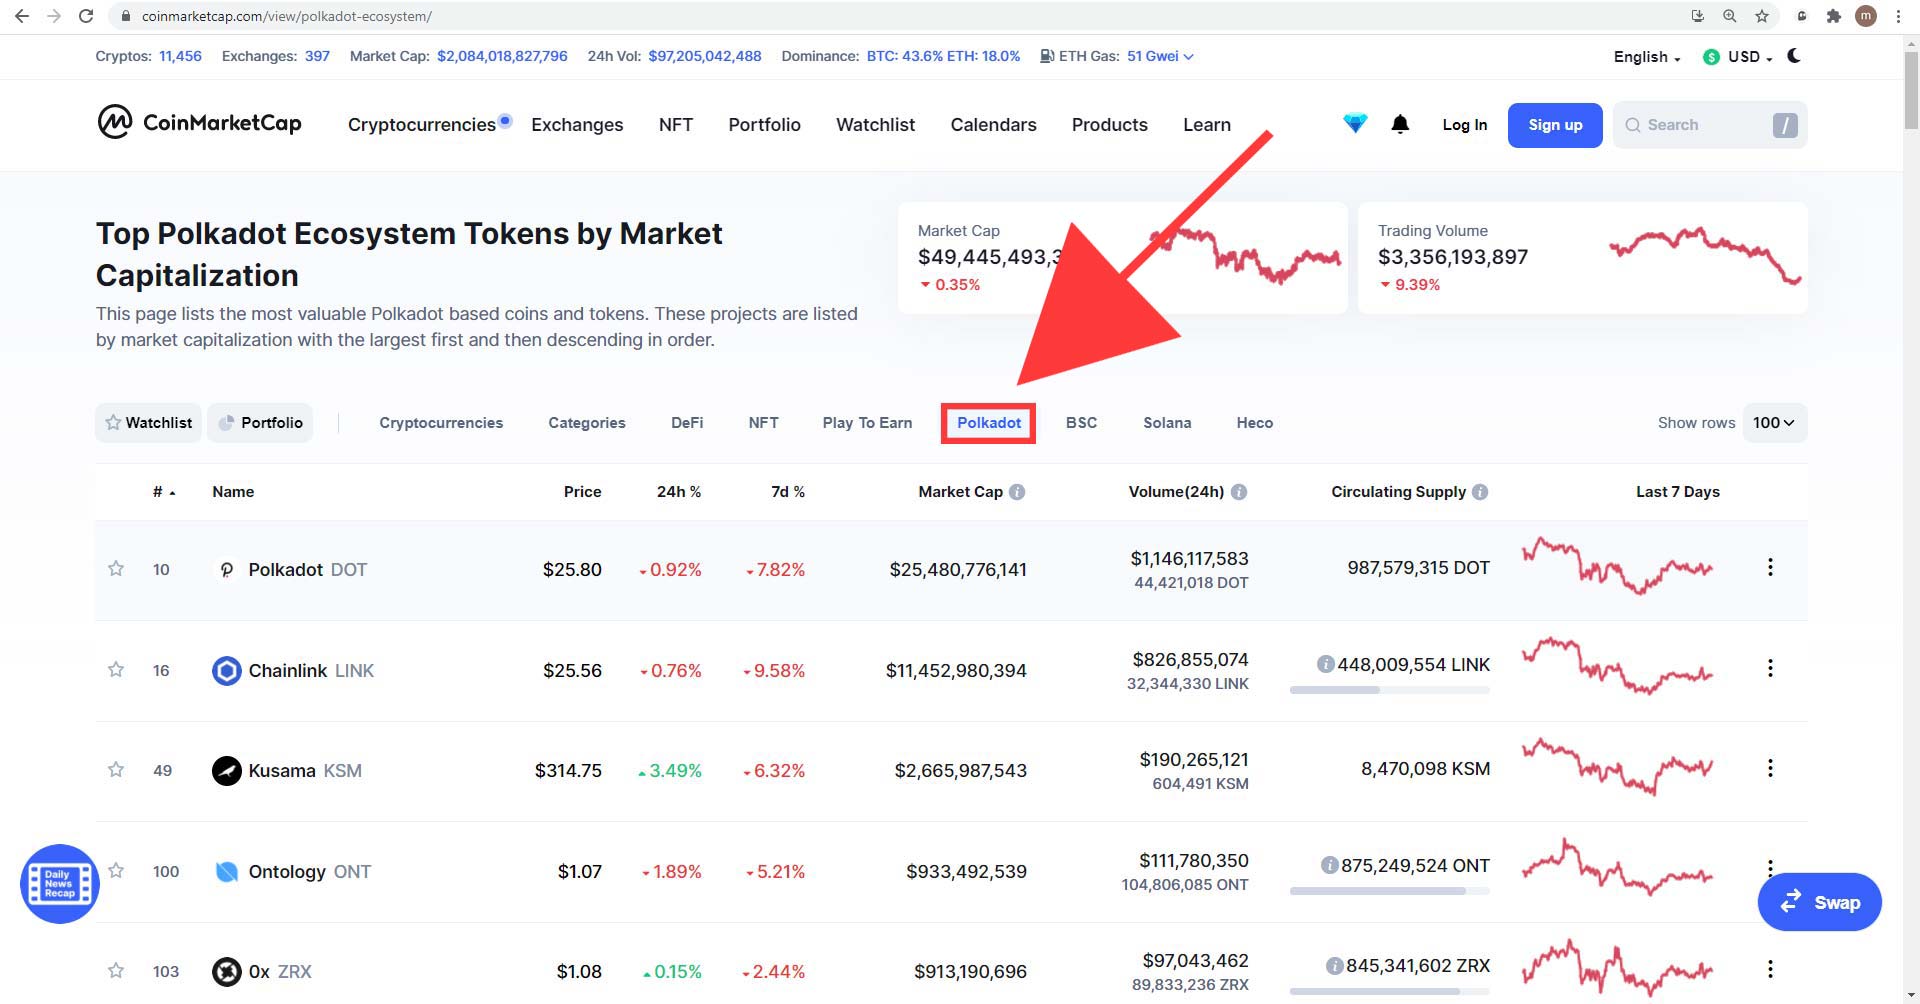This screenshot has width=1920, height=1004.
Task: Open the Show rows 100 dropdown
Action: pos(1774,423)
